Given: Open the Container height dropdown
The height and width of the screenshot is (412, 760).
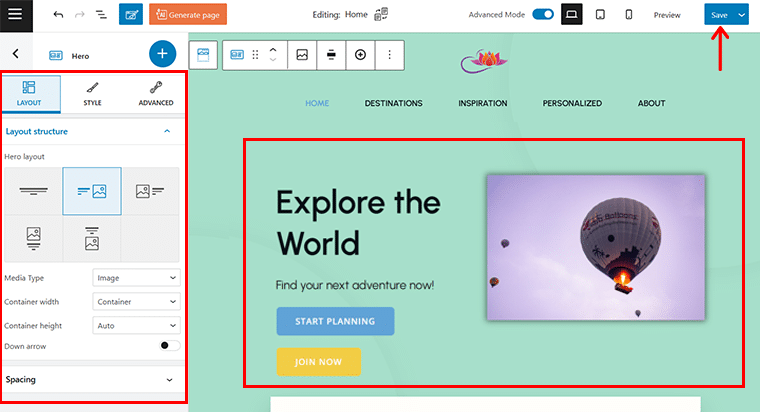Looking at the screenshot, I should [136, 326].
